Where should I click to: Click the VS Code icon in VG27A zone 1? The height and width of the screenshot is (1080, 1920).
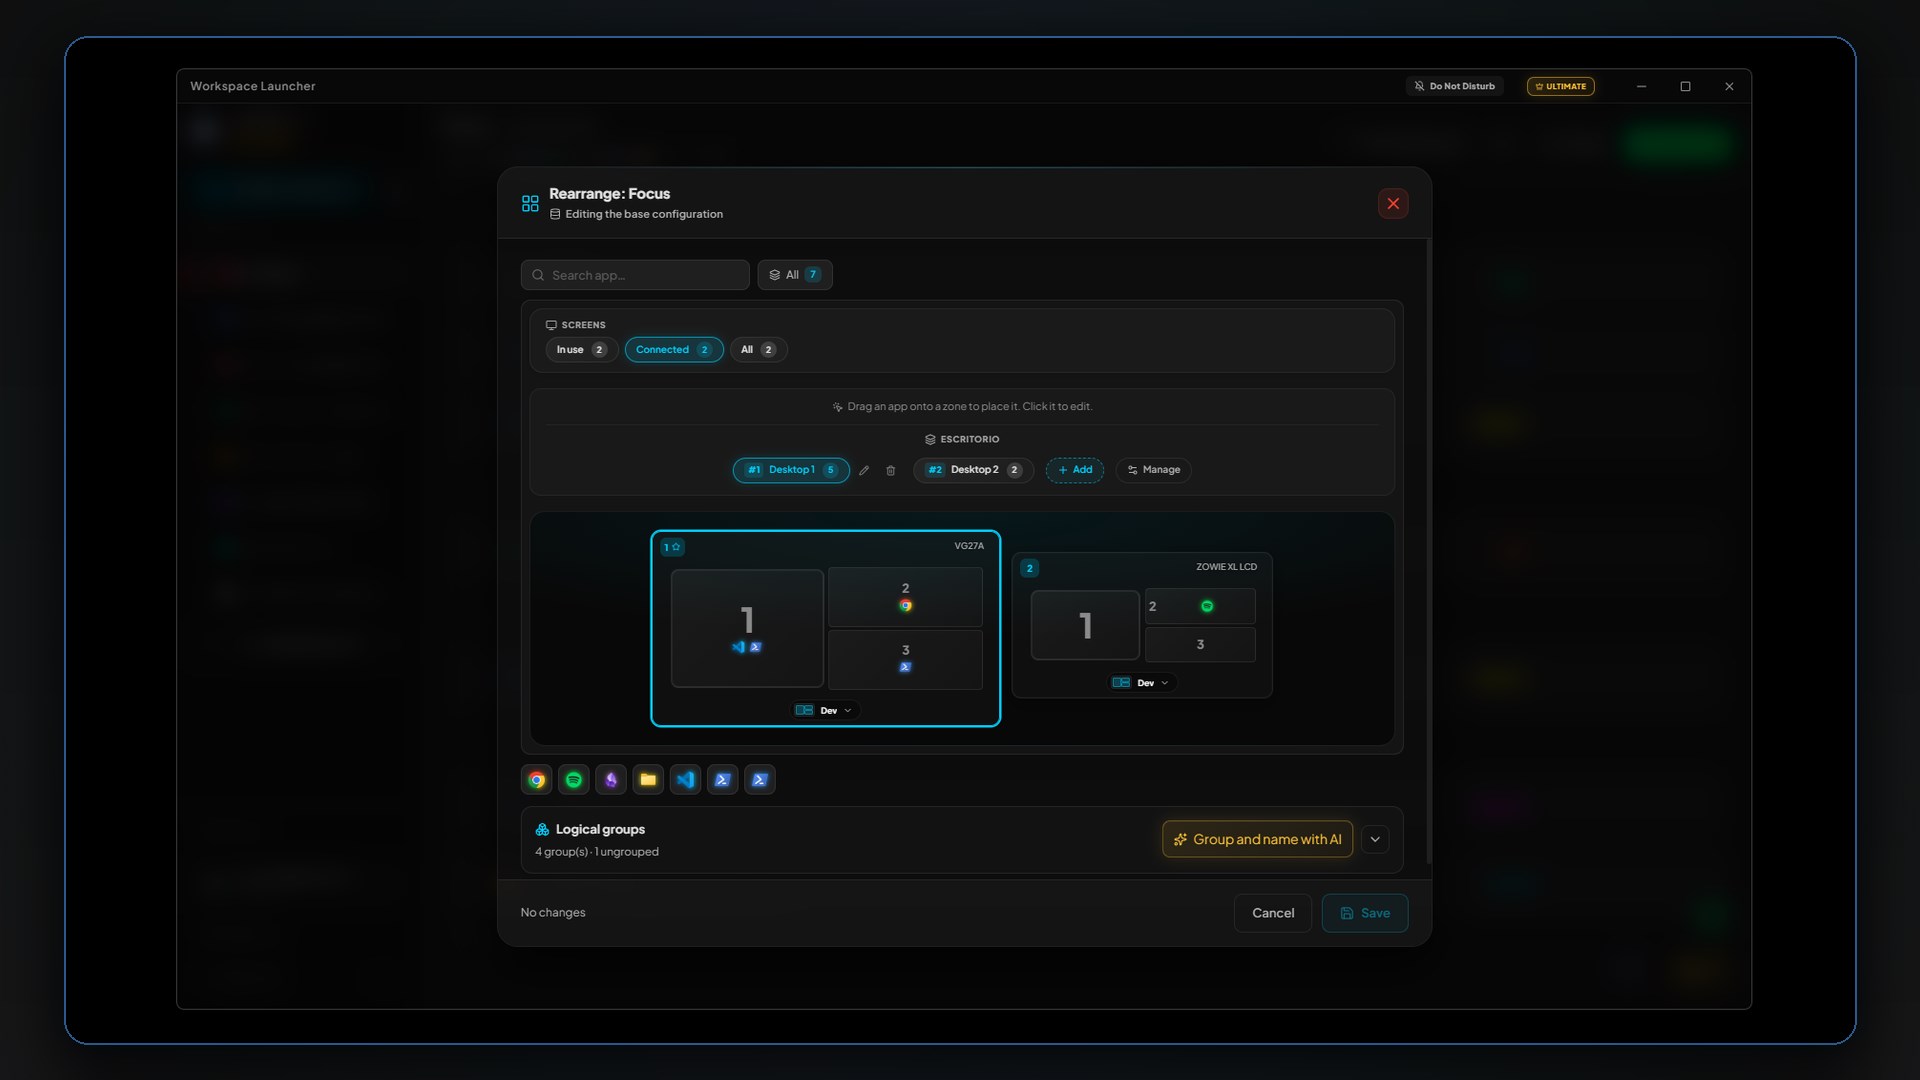click(x=739, y=647)
